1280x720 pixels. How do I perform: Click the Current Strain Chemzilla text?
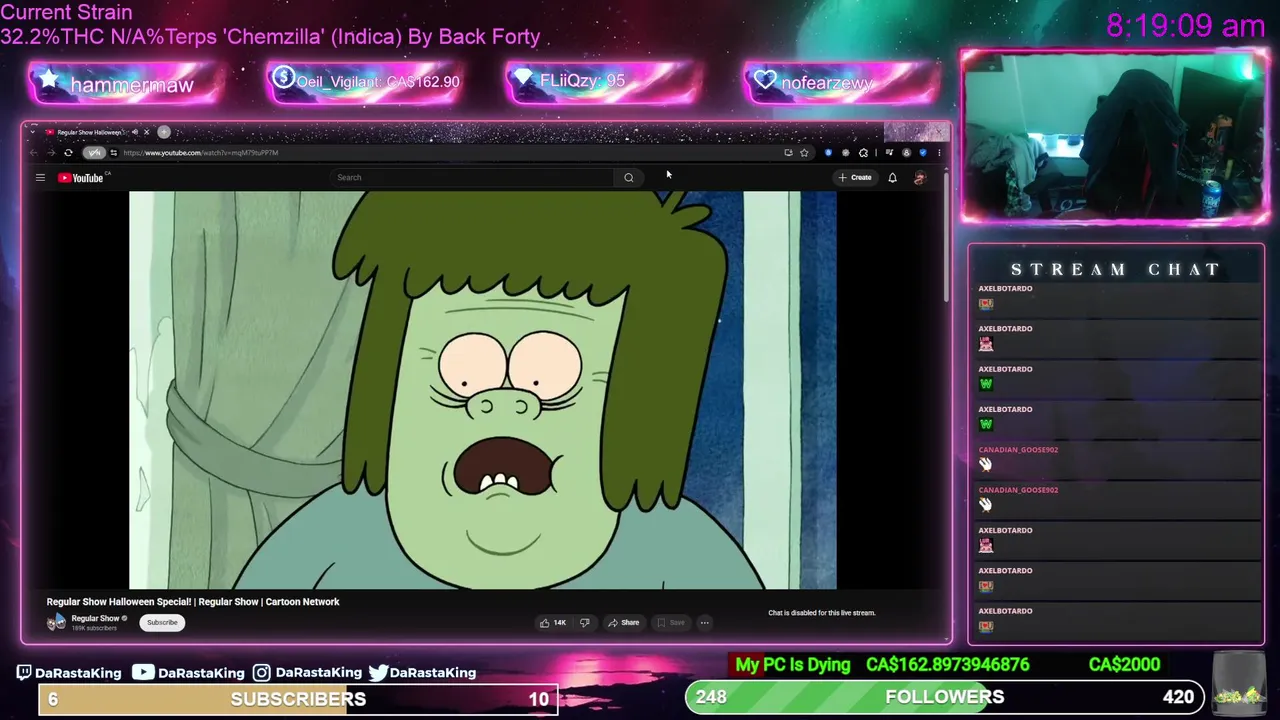pos(270,25)
